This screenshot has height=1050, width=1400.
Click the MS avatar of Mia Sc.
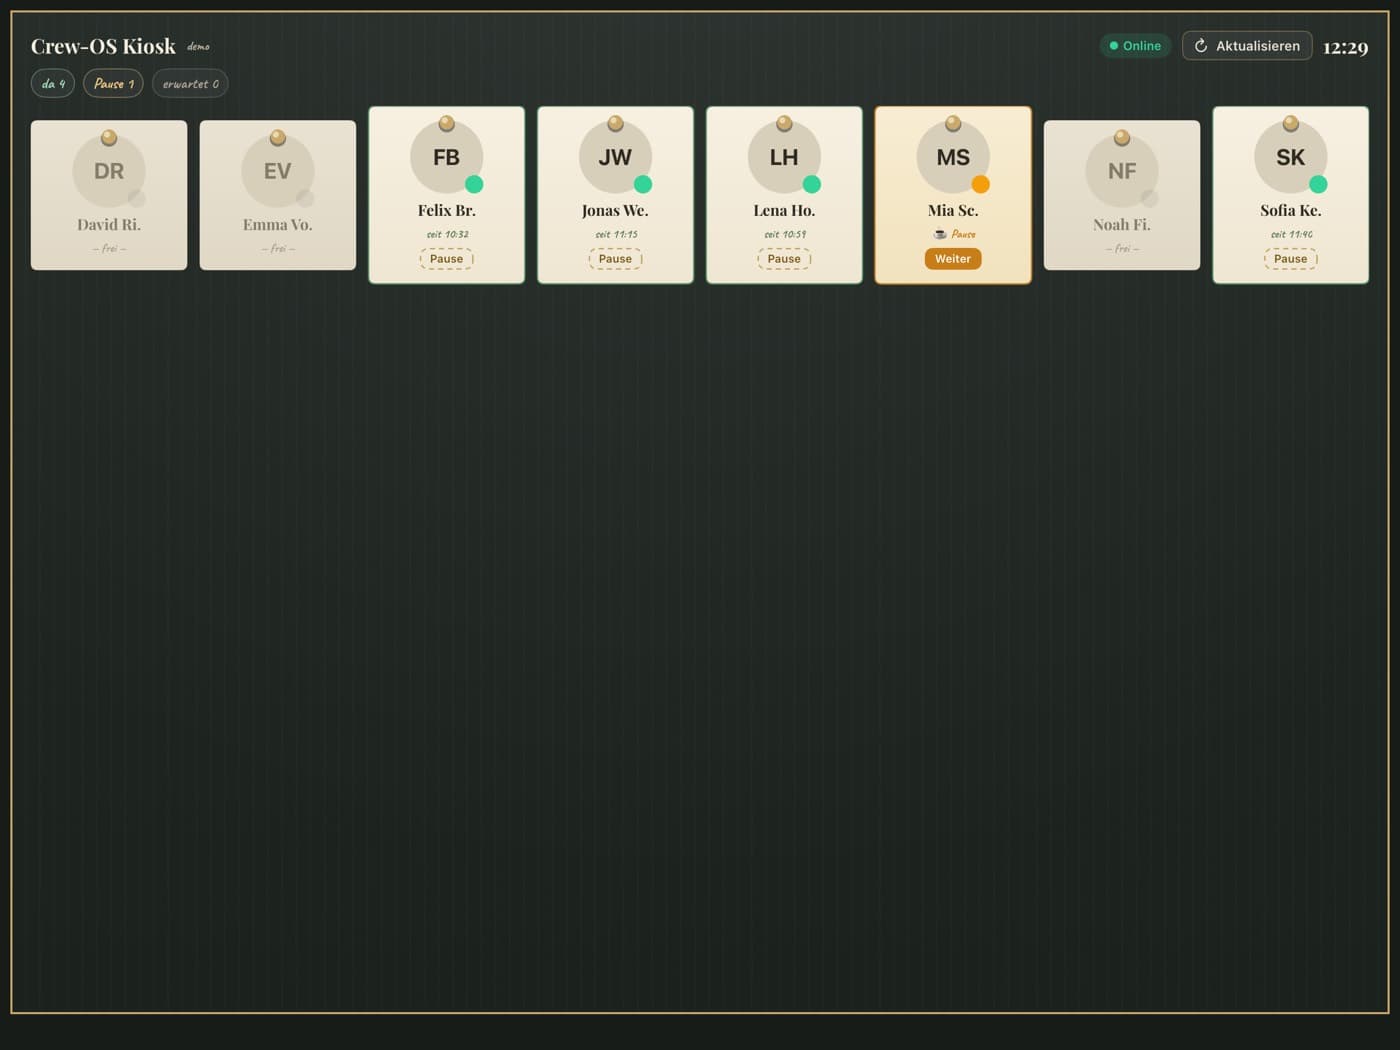click(953, 157)
